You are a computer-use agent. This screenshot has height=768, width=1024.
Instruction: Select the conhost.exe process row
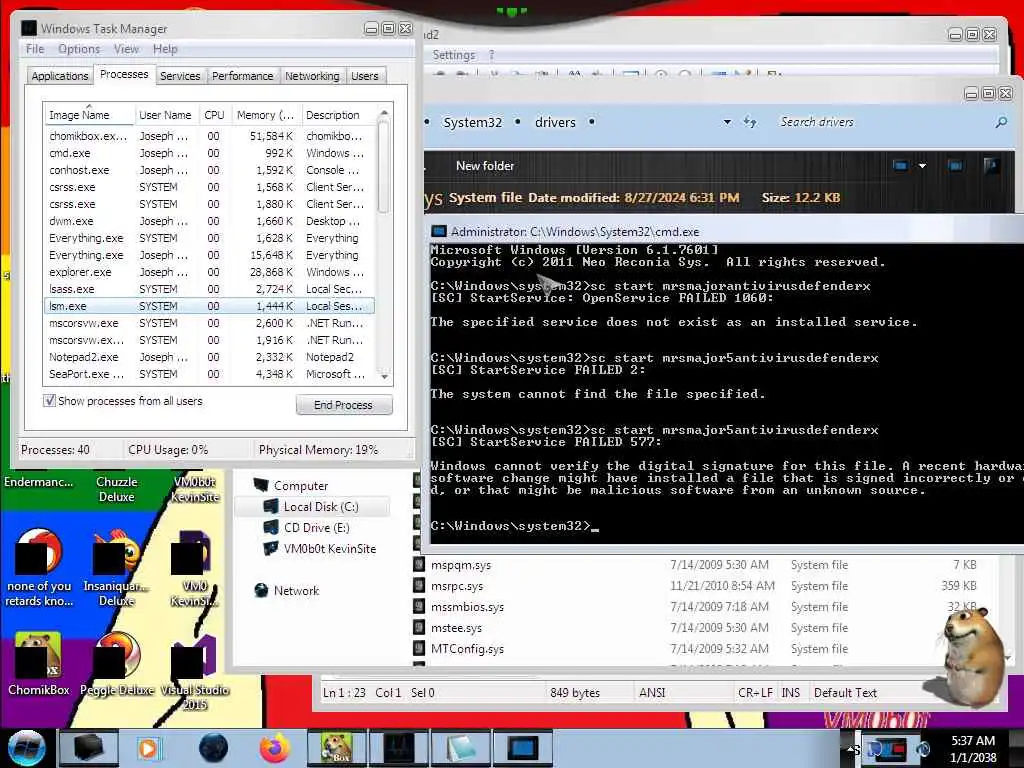point(209,170)
